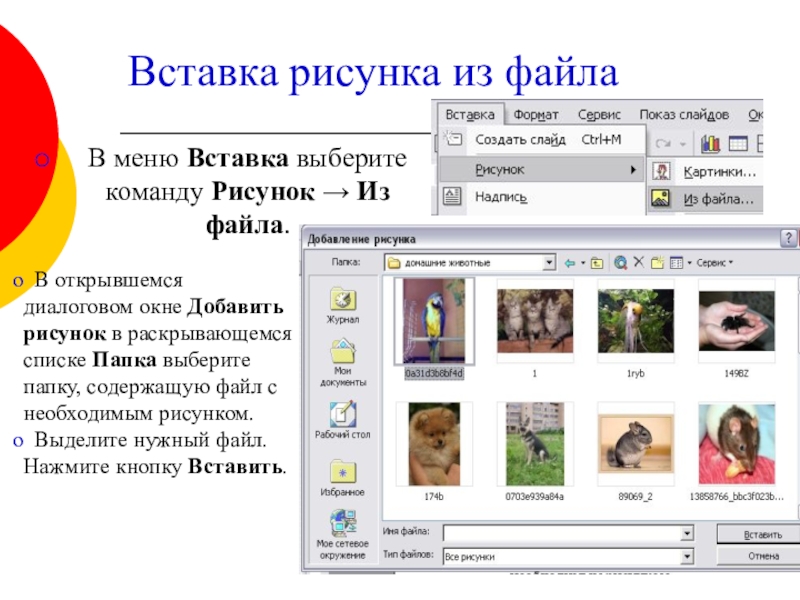This screenshot has width=800, height=600.
Task: Open Журнал in the places bar
Action: pos(342,306)
